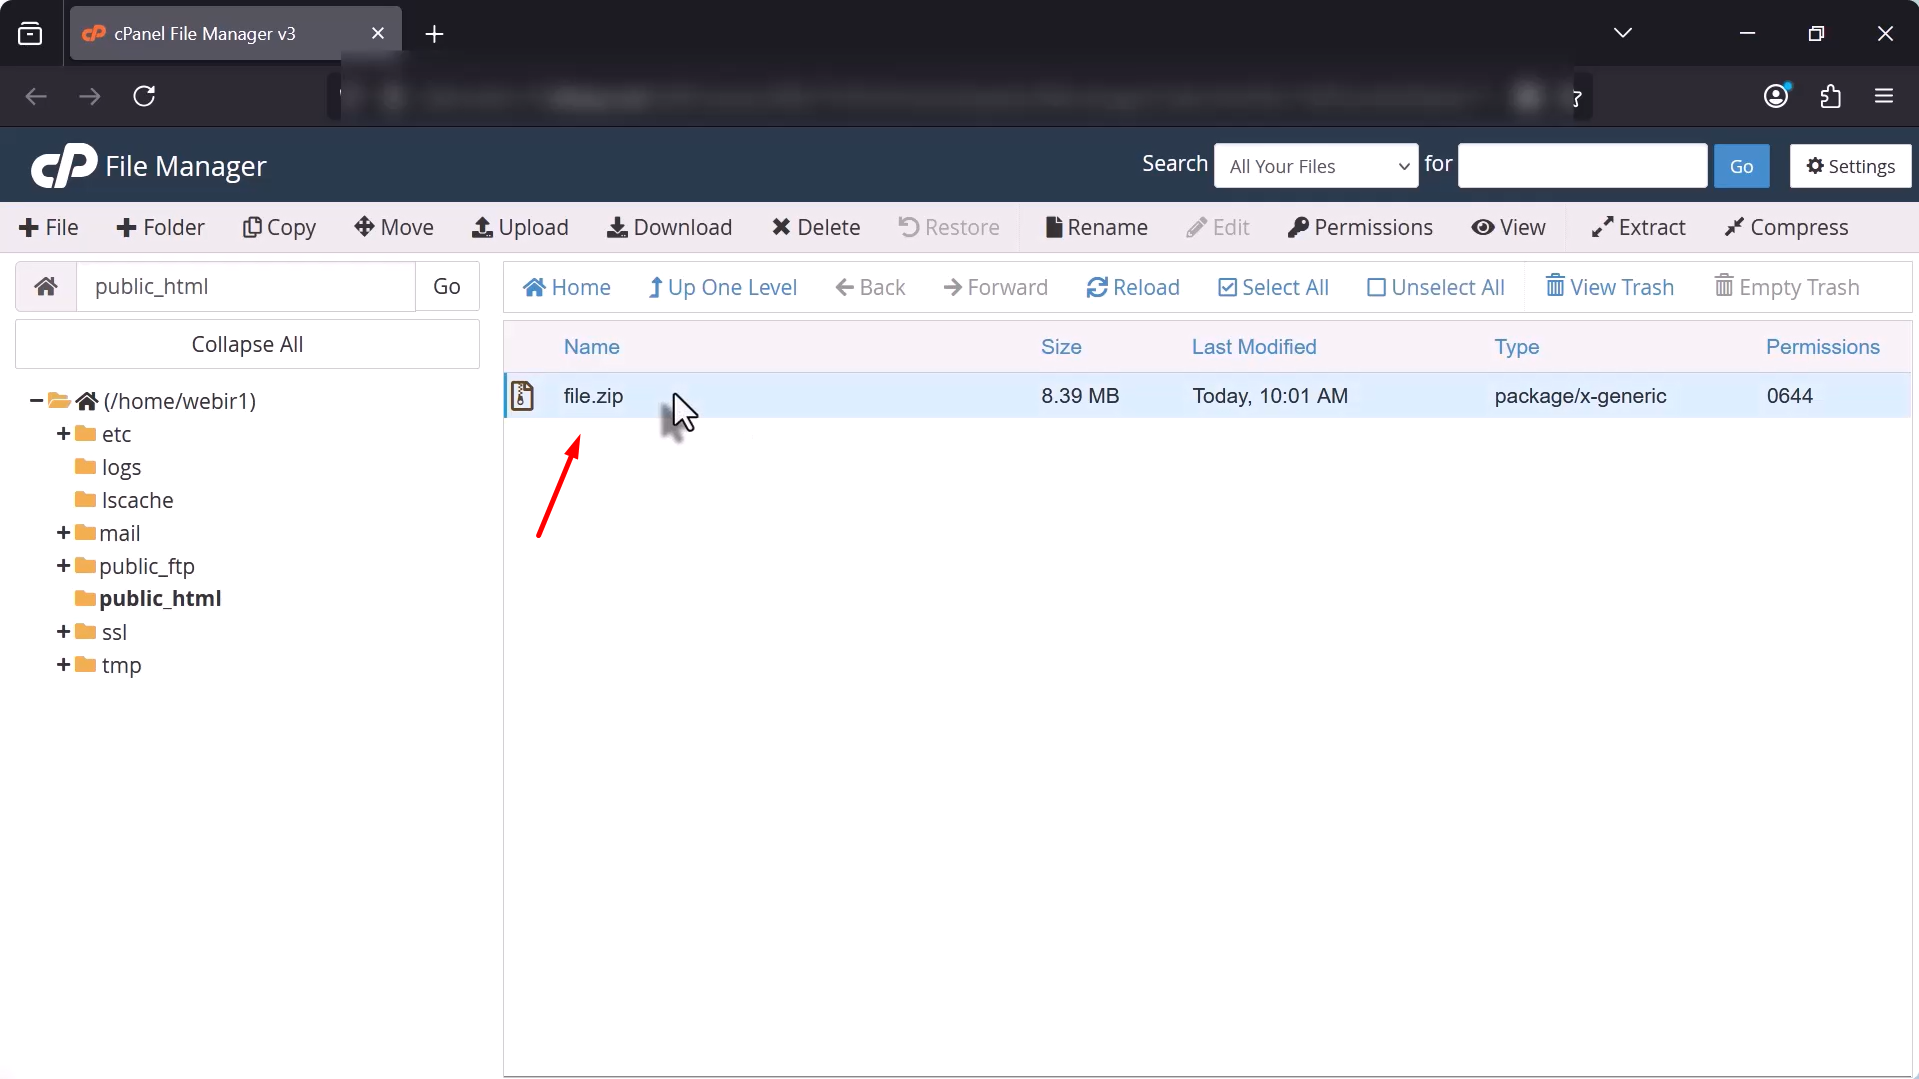Click the search text input field
Viewport: 1919px width, 1079px height.
[1581, 166]
